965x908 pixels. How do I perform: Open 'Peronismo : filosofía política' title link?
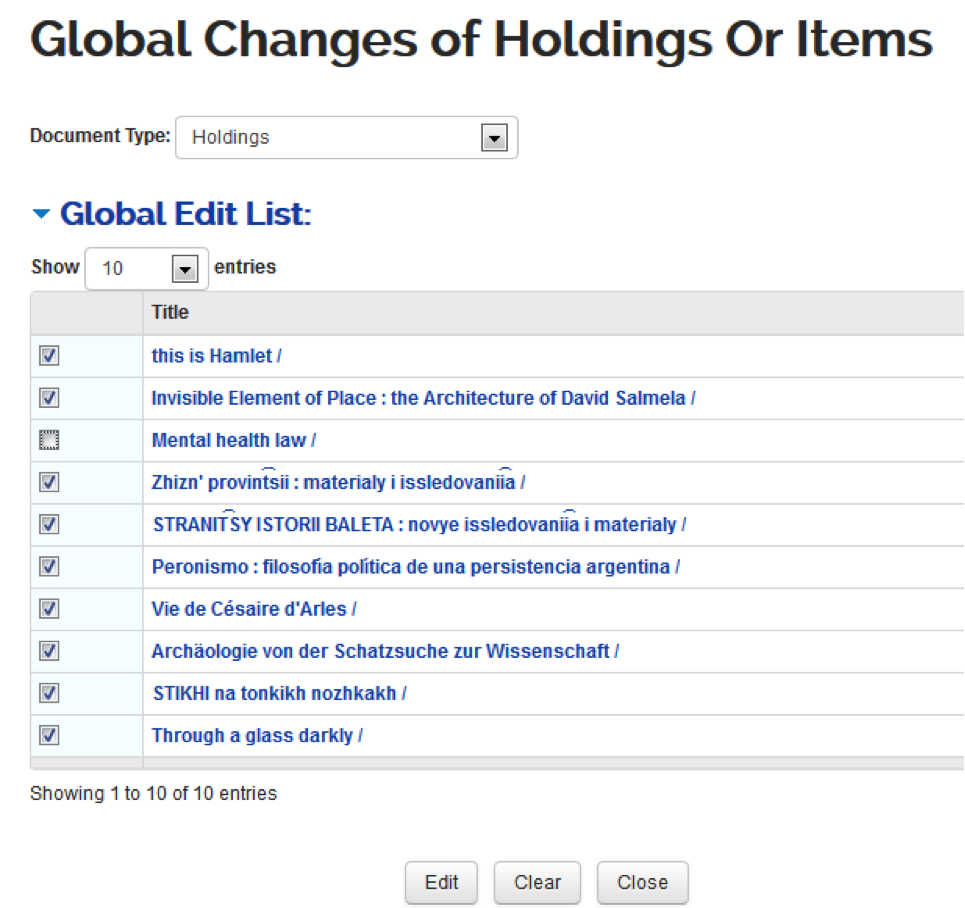tap(415, 567)
